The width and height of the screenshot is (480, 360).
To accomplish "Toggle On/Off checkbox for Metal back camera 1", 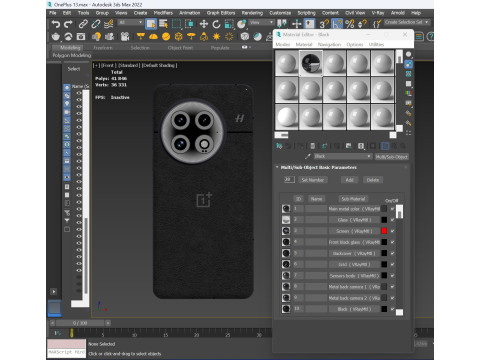I will click(393, 287).
